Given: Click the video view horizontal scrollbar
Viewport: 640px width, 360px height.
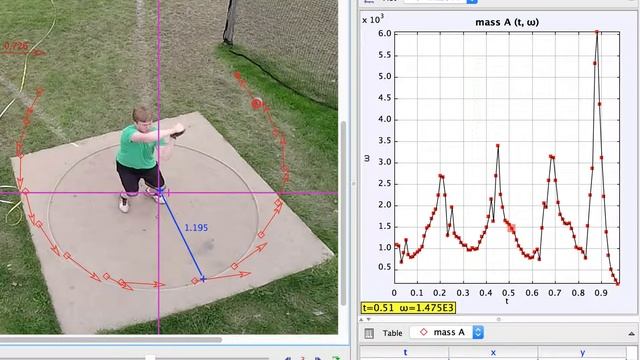Looking at the screenshot, I should pos(111,340).
